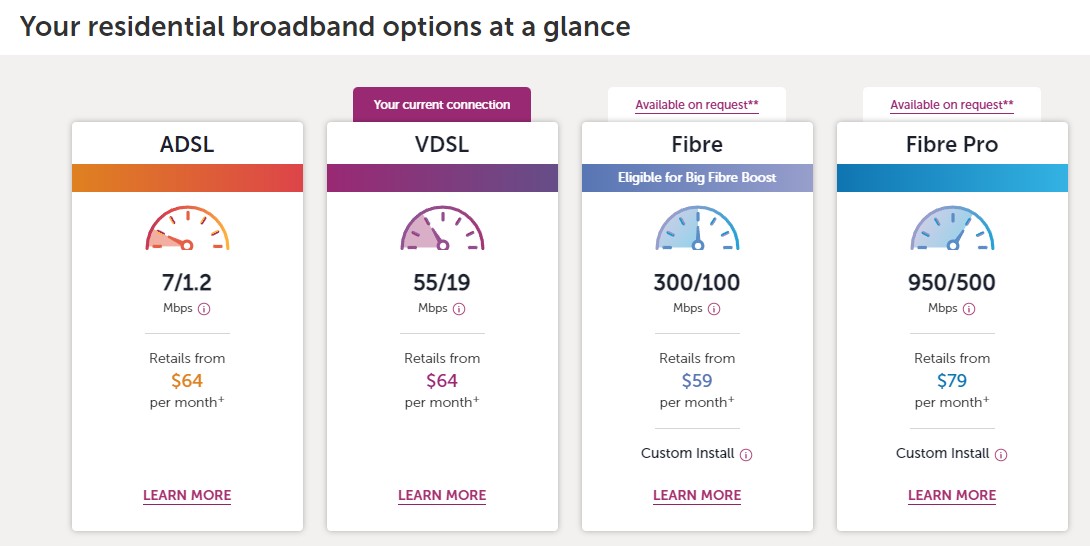Click the Fibre Pro card heading

pos(952,144)
